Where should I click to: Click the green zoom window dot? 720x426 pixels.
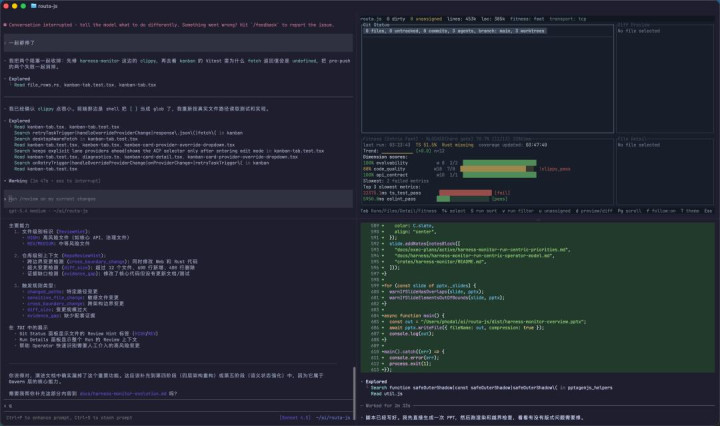[23, 5]
